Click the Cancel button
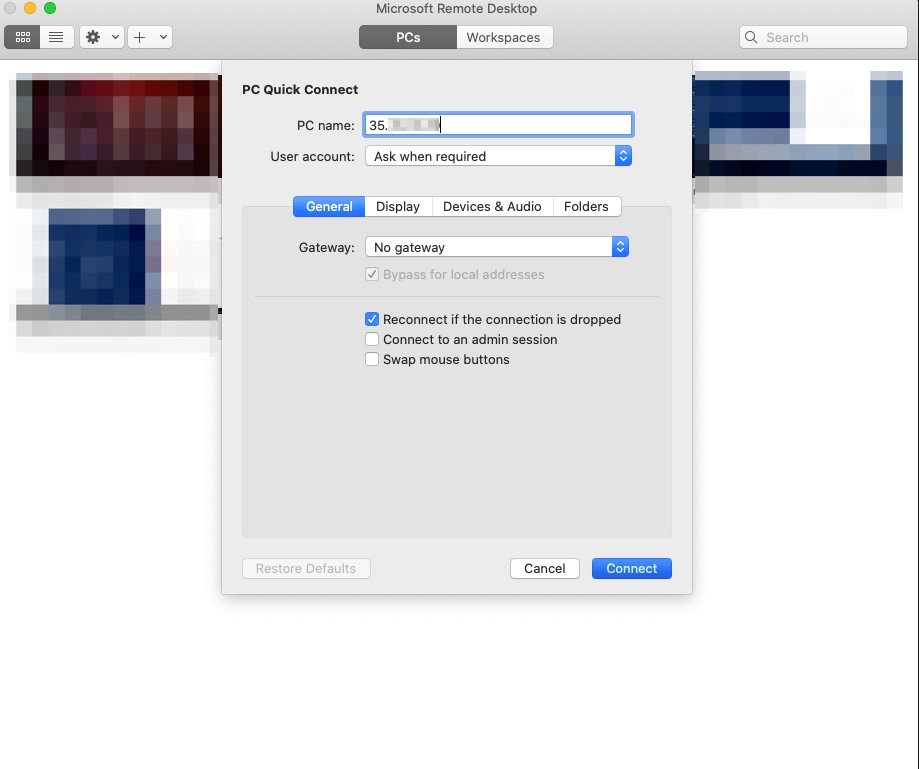919x769 pixels. point(544,569)
